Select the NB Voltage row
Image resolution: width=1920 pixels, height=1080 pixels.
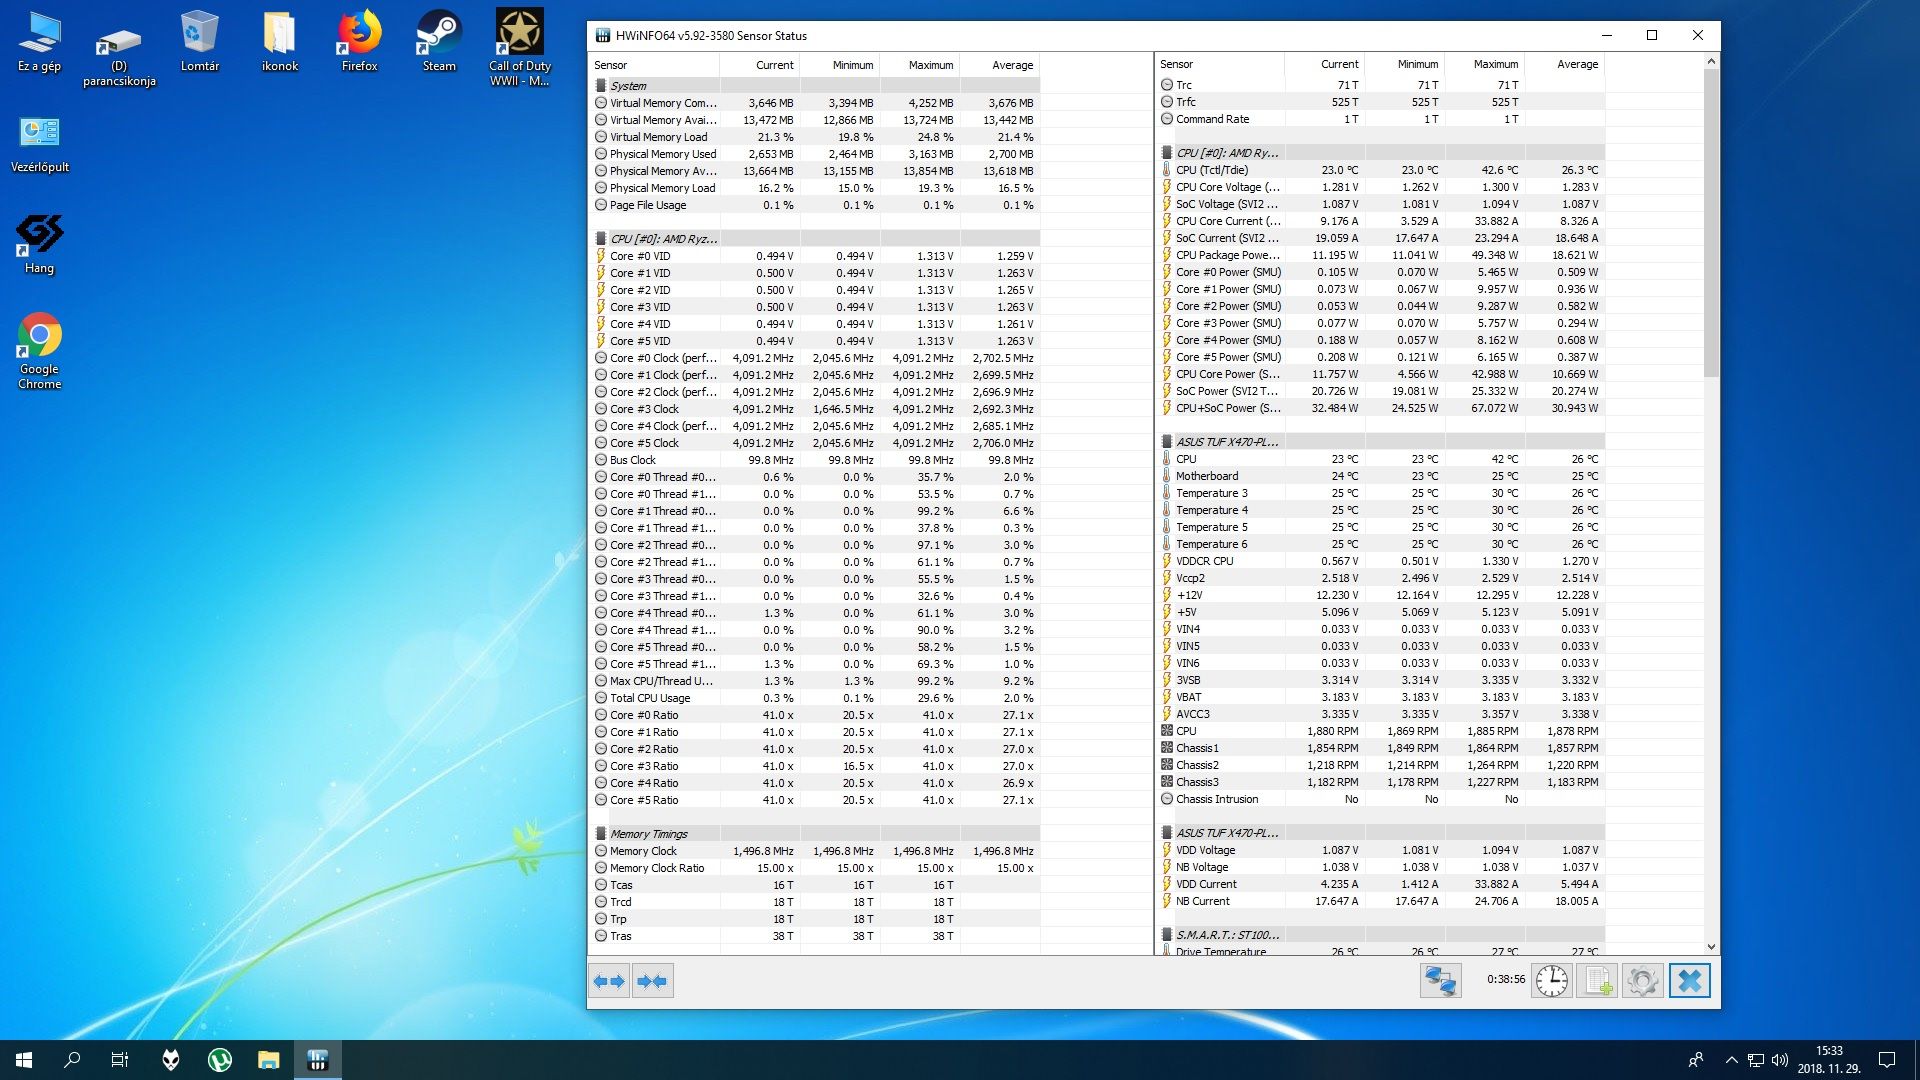(1382, 867)
